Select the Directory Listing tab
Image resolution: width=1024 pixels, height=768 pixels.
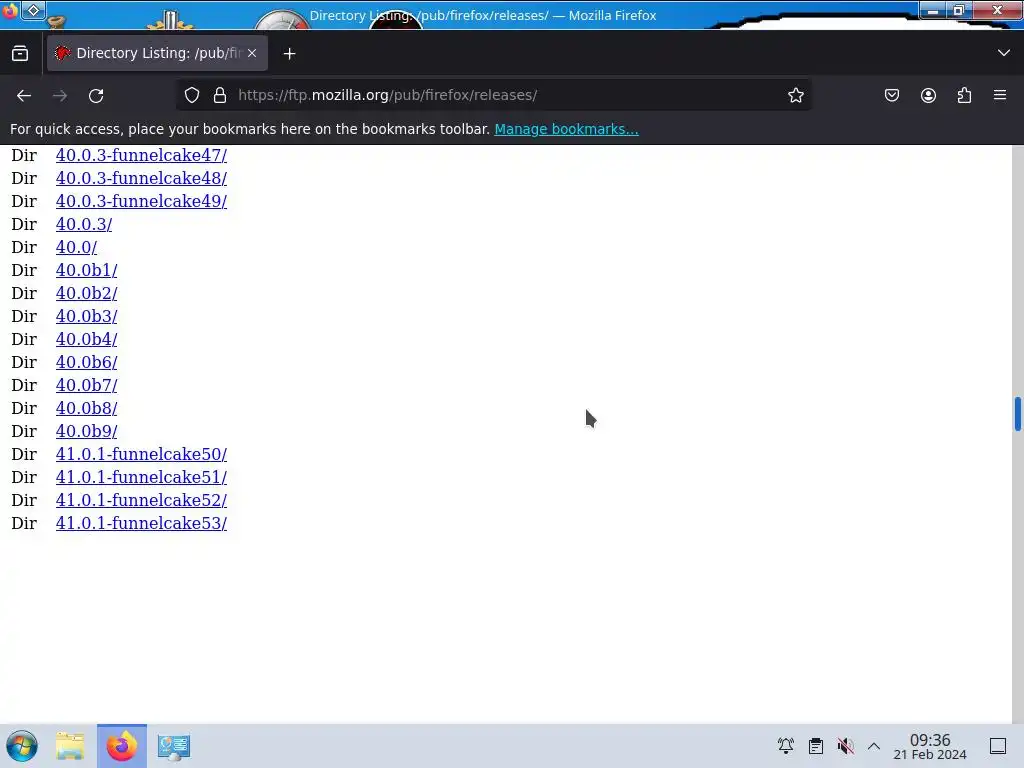(157, 53)
